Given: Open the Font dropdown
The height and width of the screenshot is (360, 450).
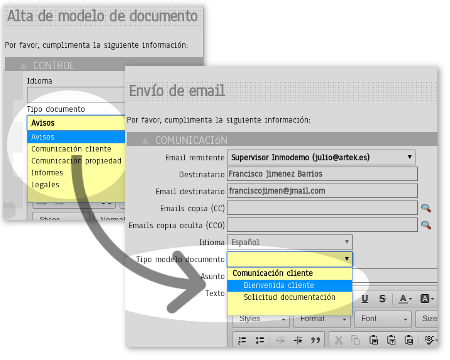Looking at the screenshot, I should (383, 319).
